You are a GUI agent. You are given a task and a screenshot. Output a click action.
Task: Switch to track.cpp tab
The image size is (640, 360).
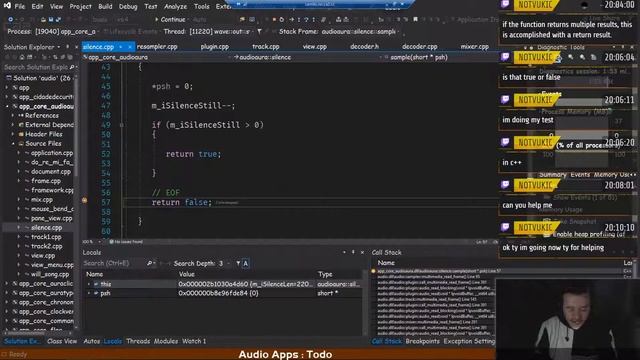click(266, 47)
